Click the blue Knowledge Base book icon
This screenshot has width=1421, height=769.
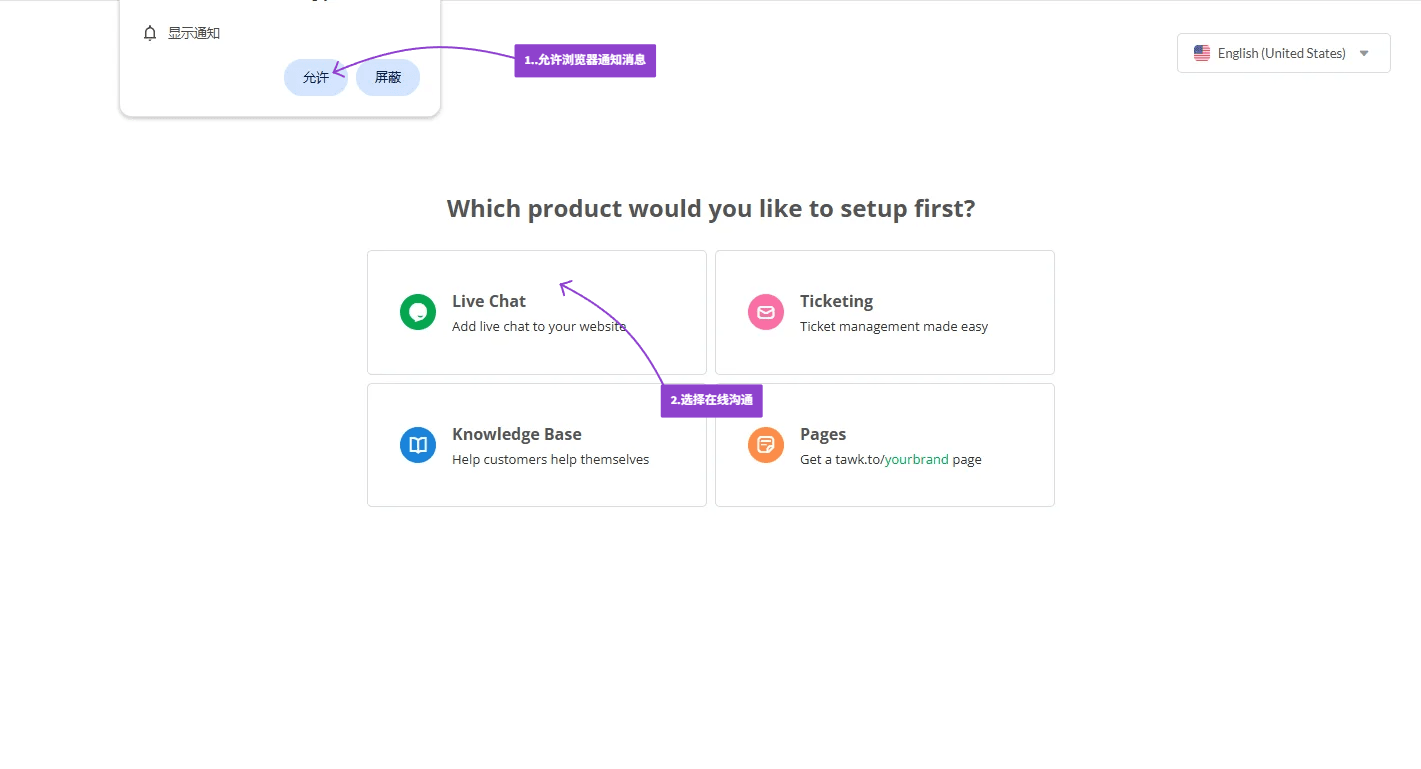click(418, 445)
